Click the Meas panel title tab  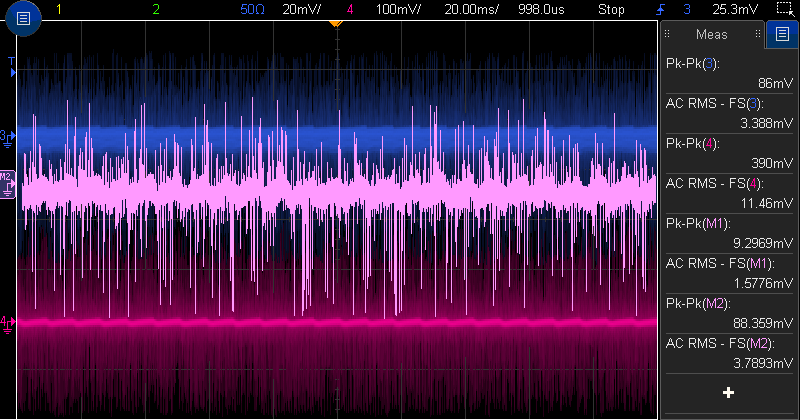712,34
